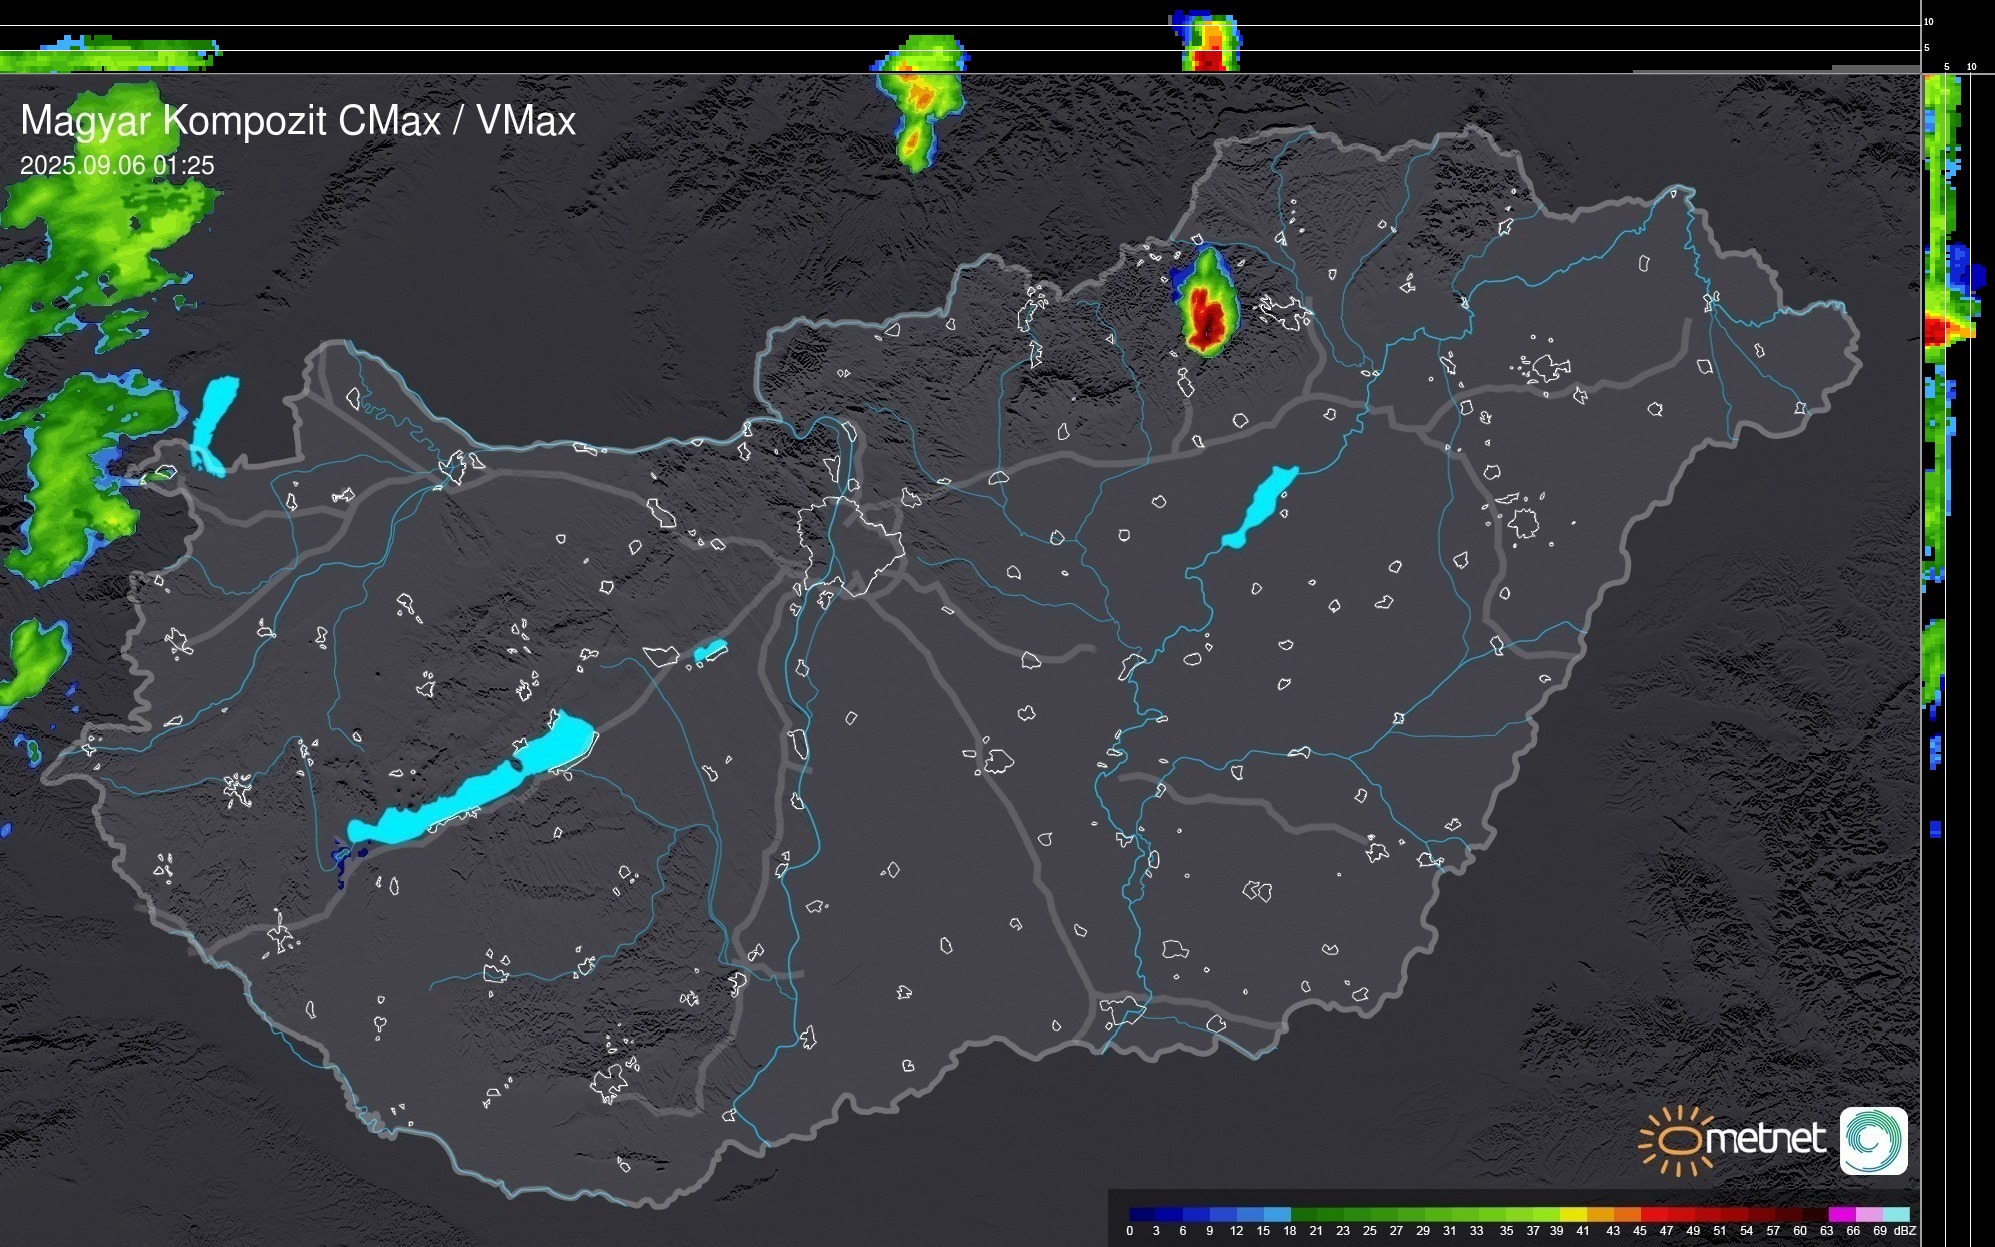Click the storm cell north of the border
Image resolution: width=1995 pixels, height=1247 pixels.
pyautogui.click(x=918, y=100)
